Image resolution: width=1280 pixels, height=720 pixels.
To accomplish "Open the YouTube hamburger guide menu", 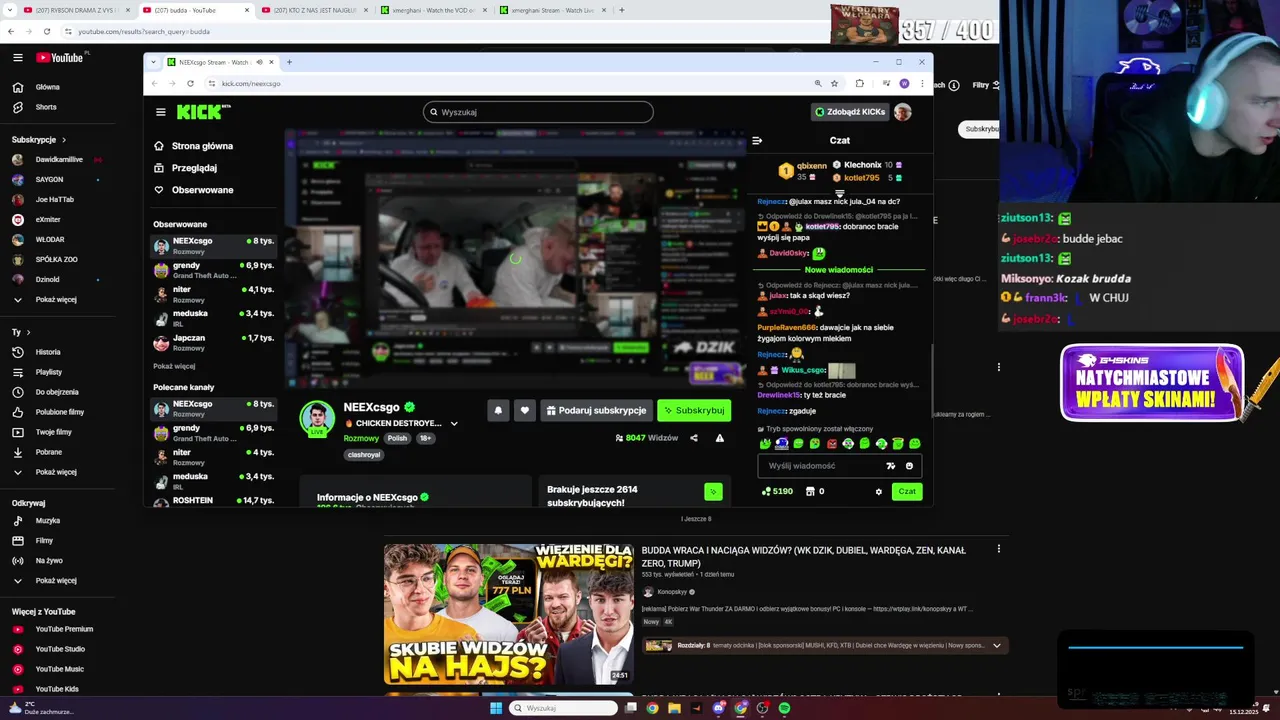I will pyautogui.click(x=17, y=58).
